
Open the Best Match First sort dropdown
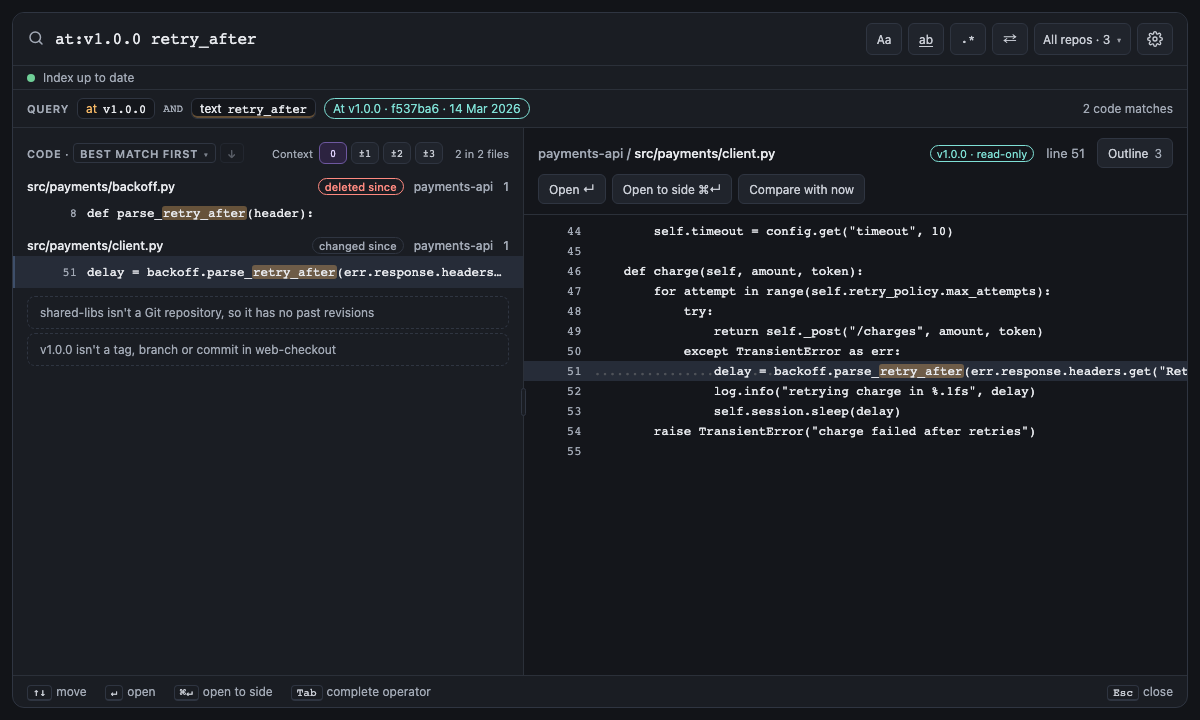[x=145, y=154]
